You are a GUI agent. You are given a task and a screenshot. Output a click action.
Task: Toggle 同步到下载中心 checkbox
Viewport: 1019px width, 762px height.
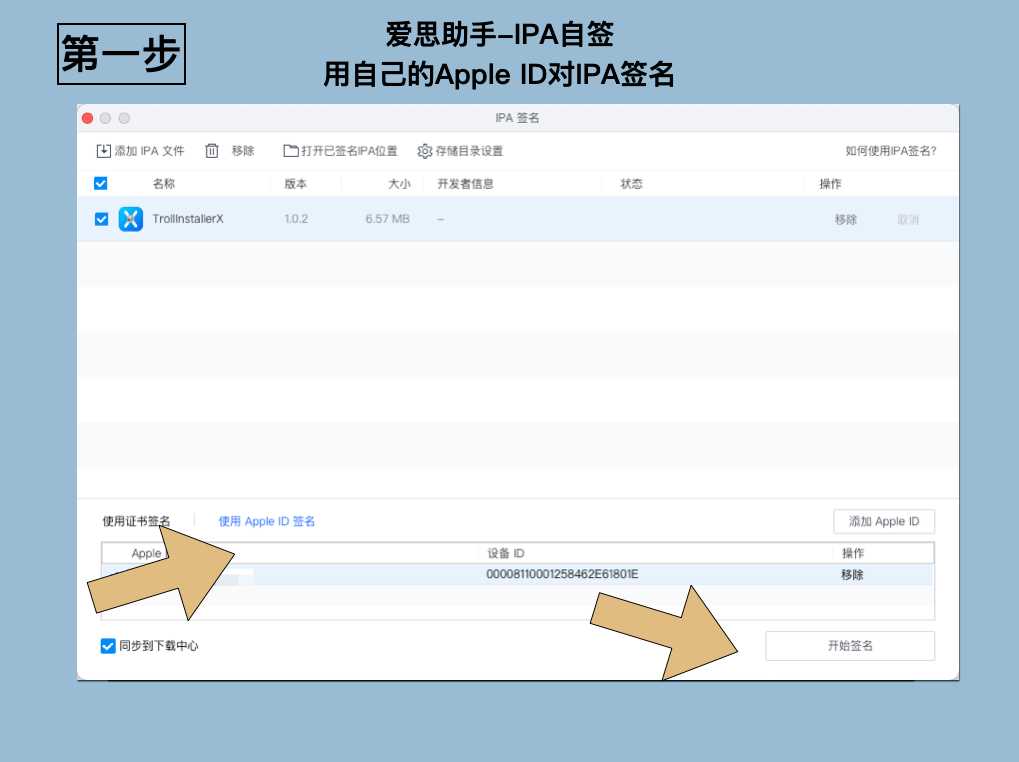coord(108,645)
